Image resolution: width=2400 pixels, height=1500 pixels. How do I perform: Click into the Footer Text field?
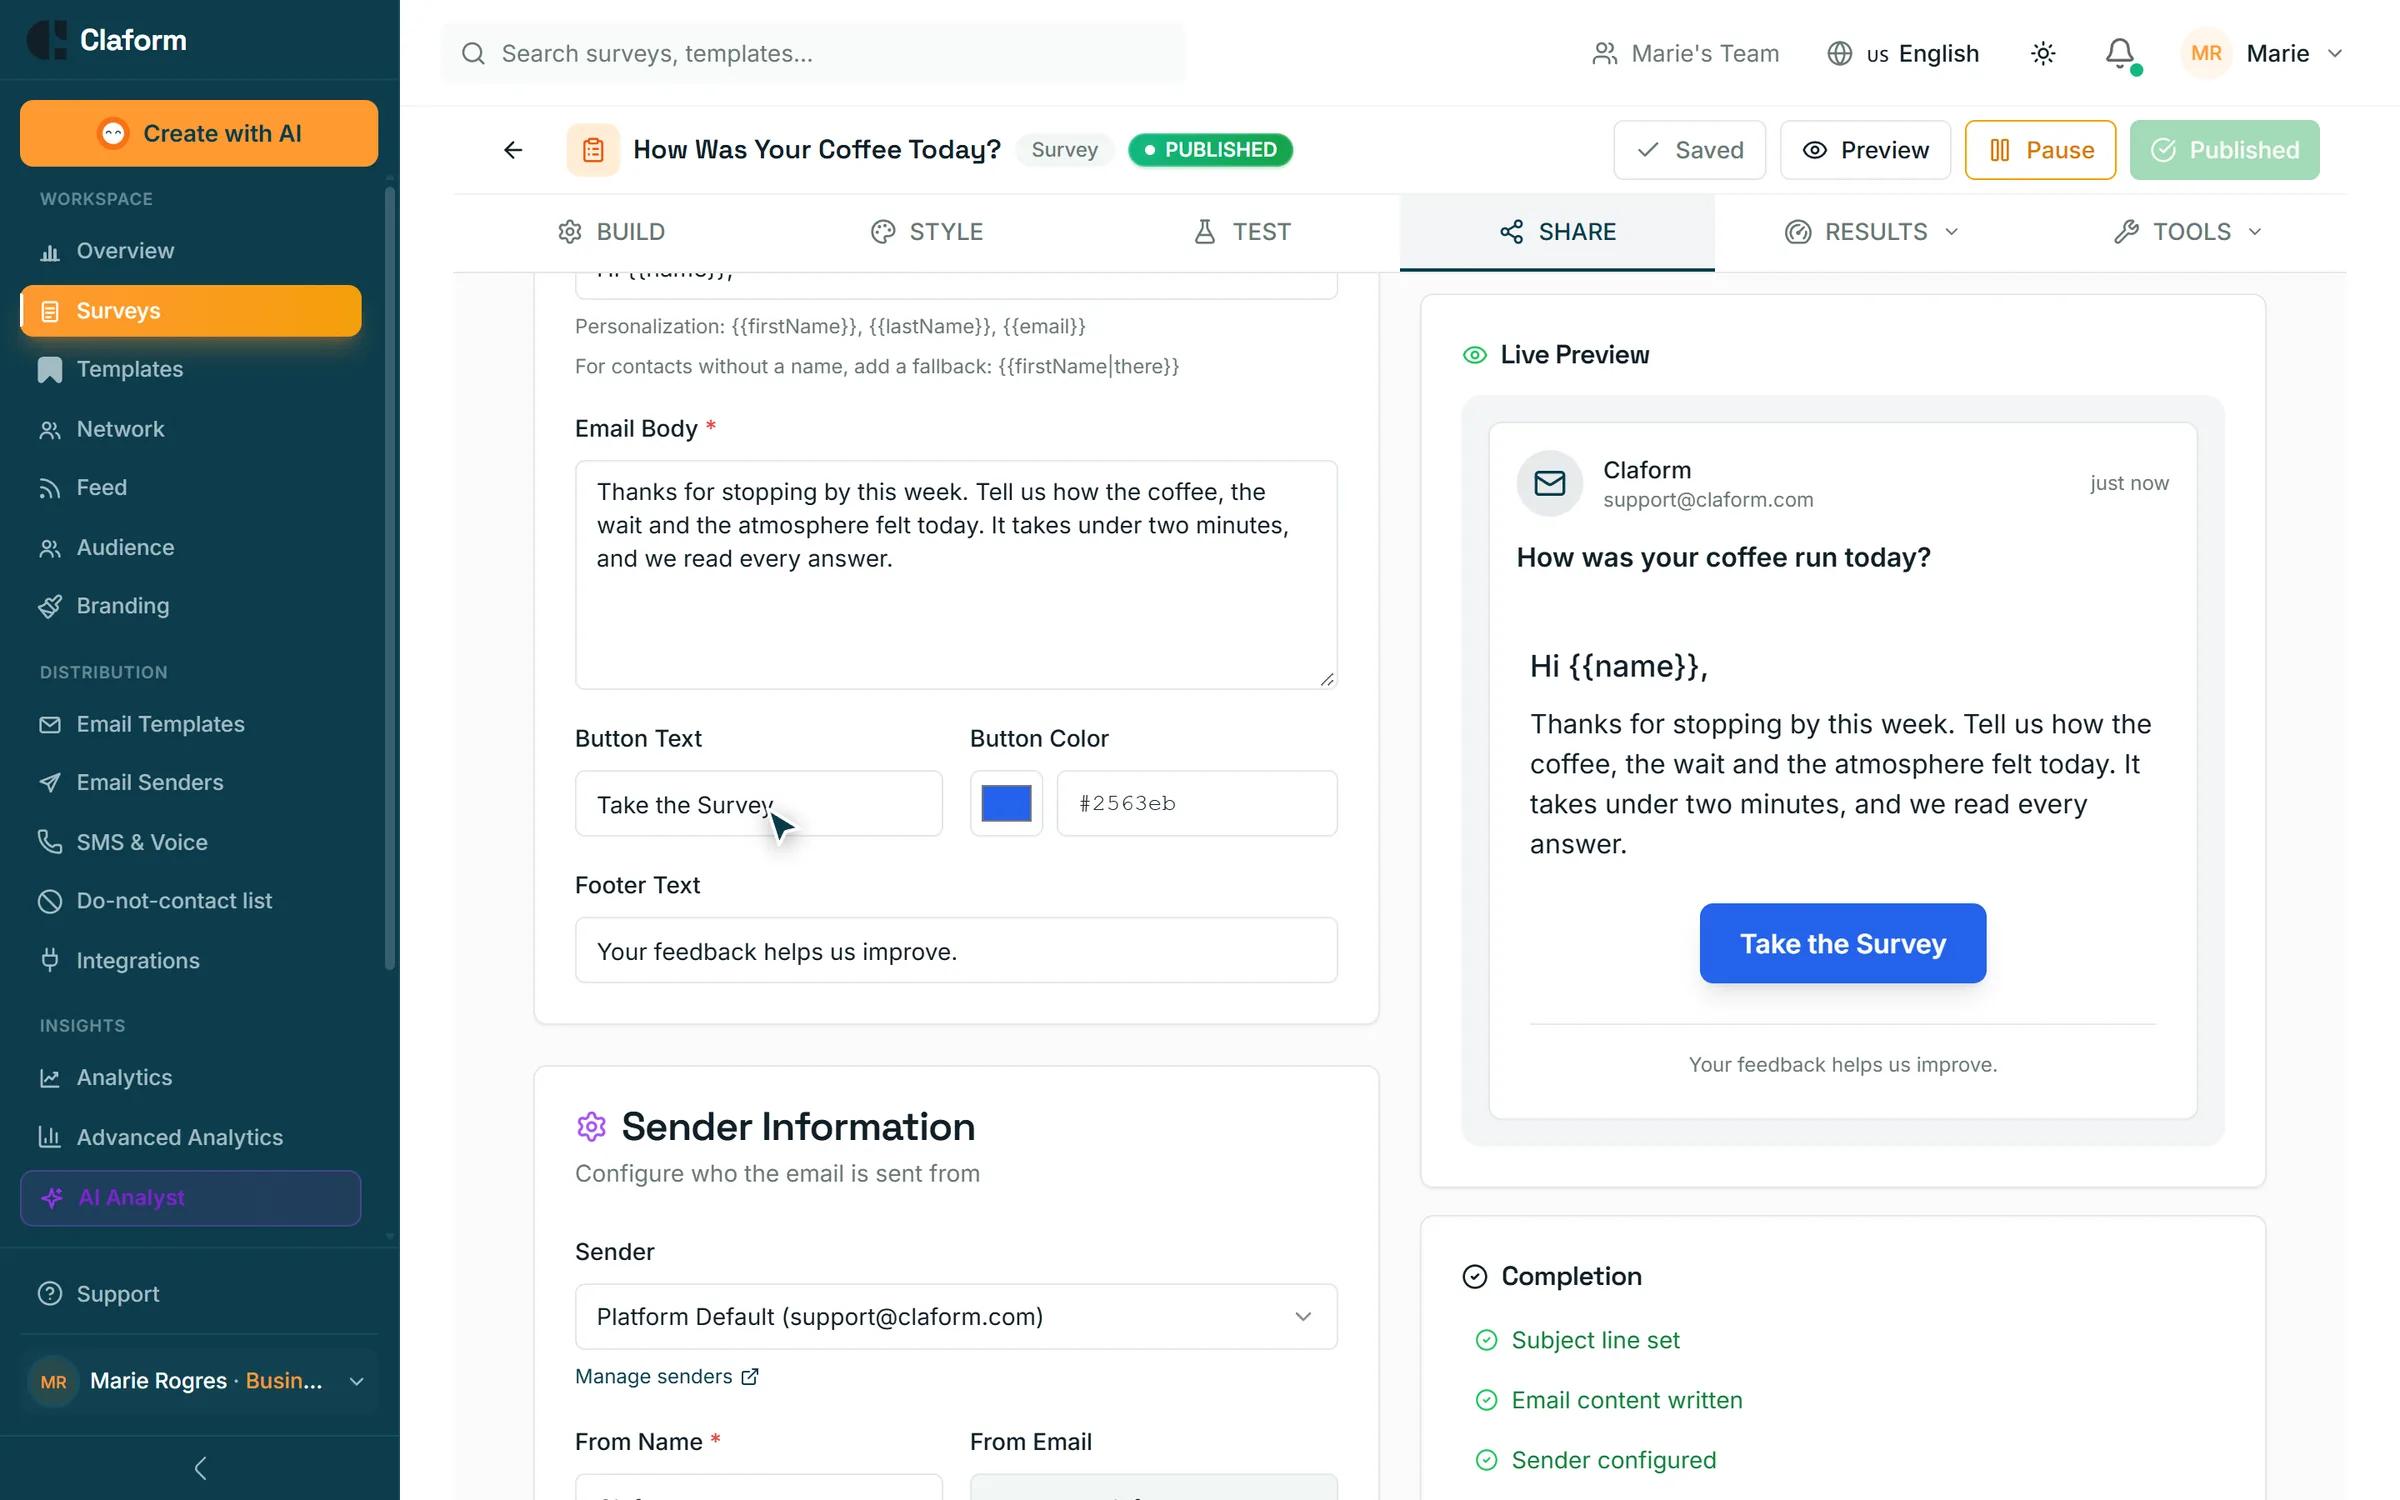(956, 950)
